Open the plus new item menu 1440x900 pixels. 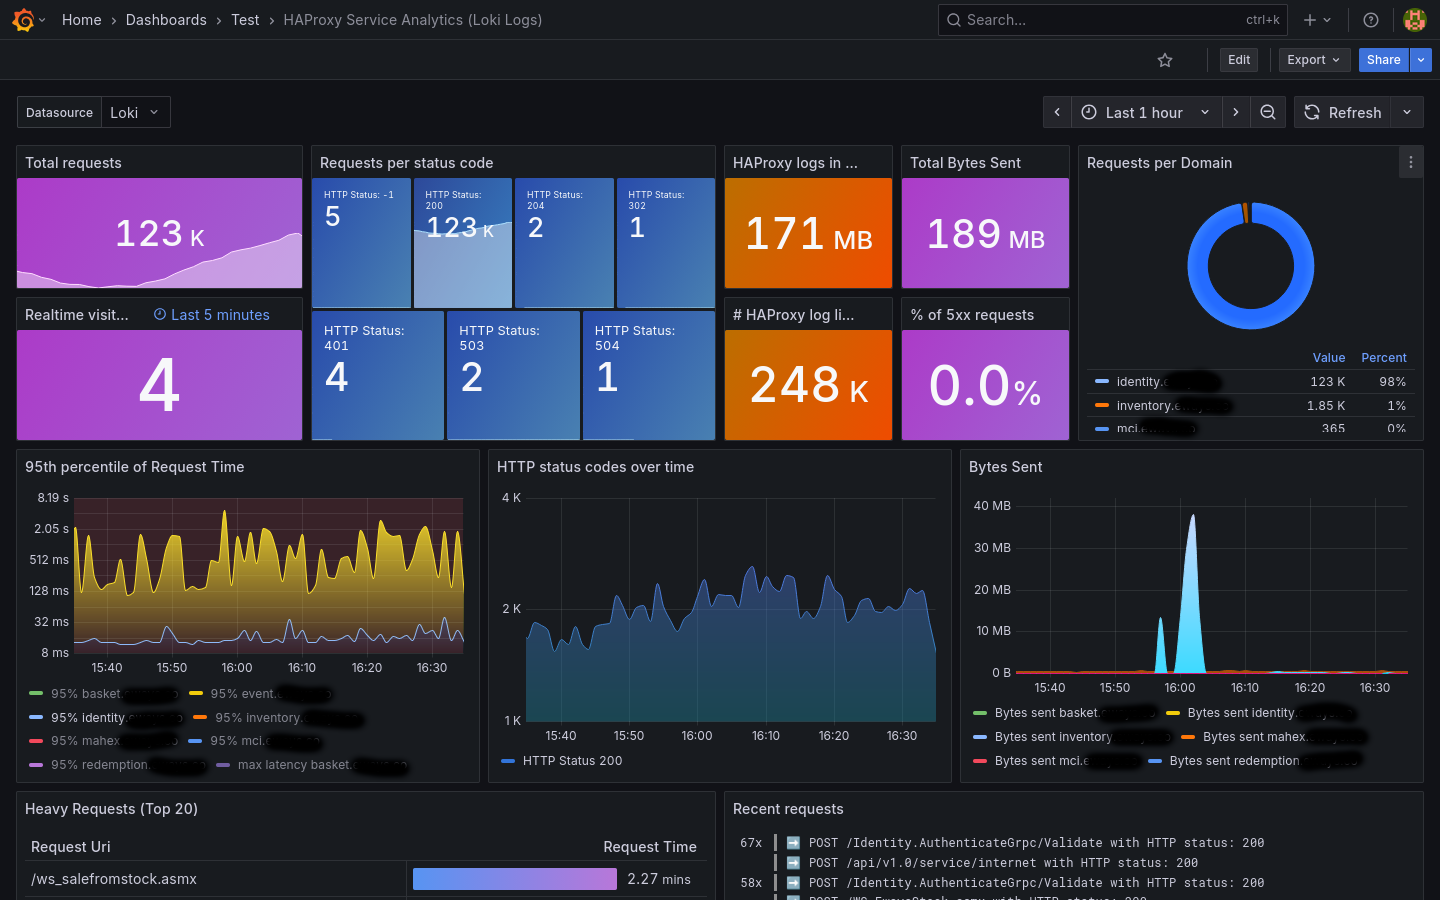click(x=1317, y=20)
